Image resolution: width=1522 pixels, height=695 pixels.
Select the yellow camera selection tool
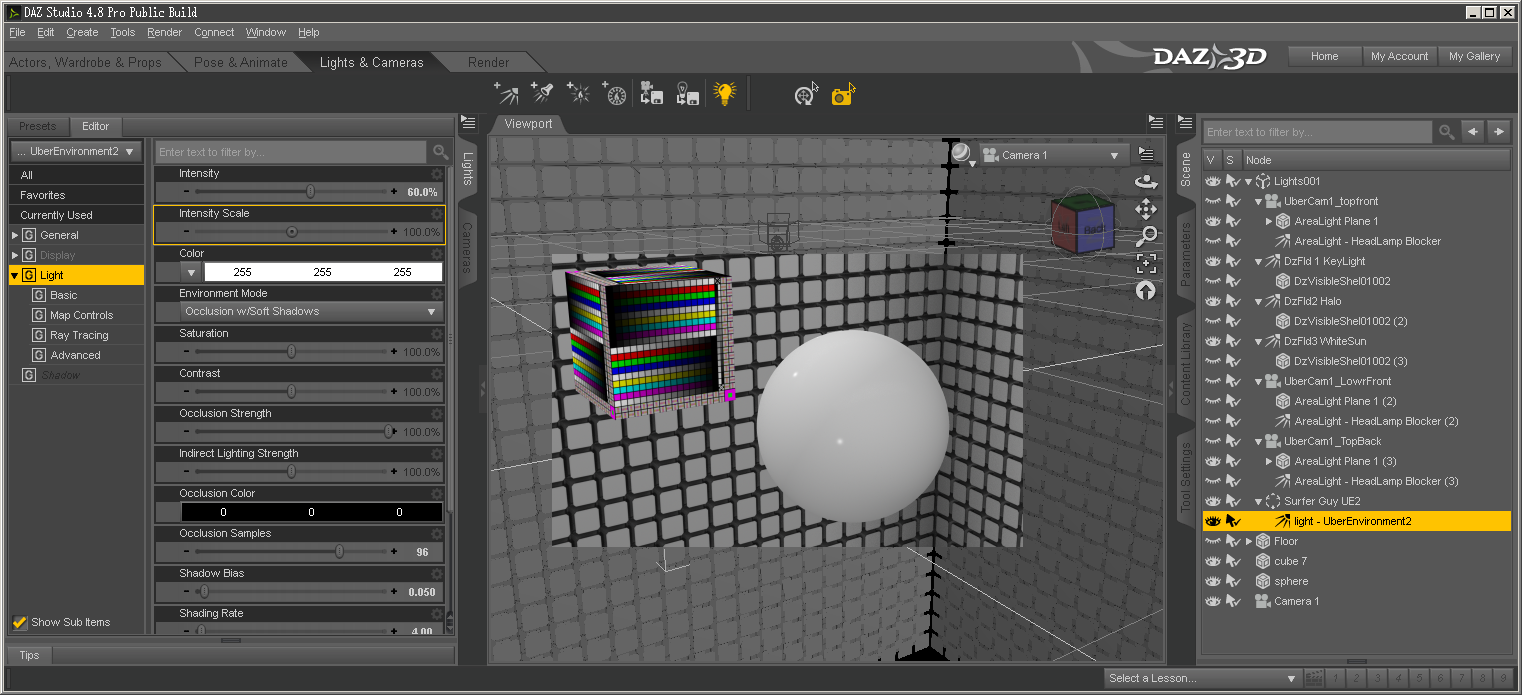click(x=843, y=93)
